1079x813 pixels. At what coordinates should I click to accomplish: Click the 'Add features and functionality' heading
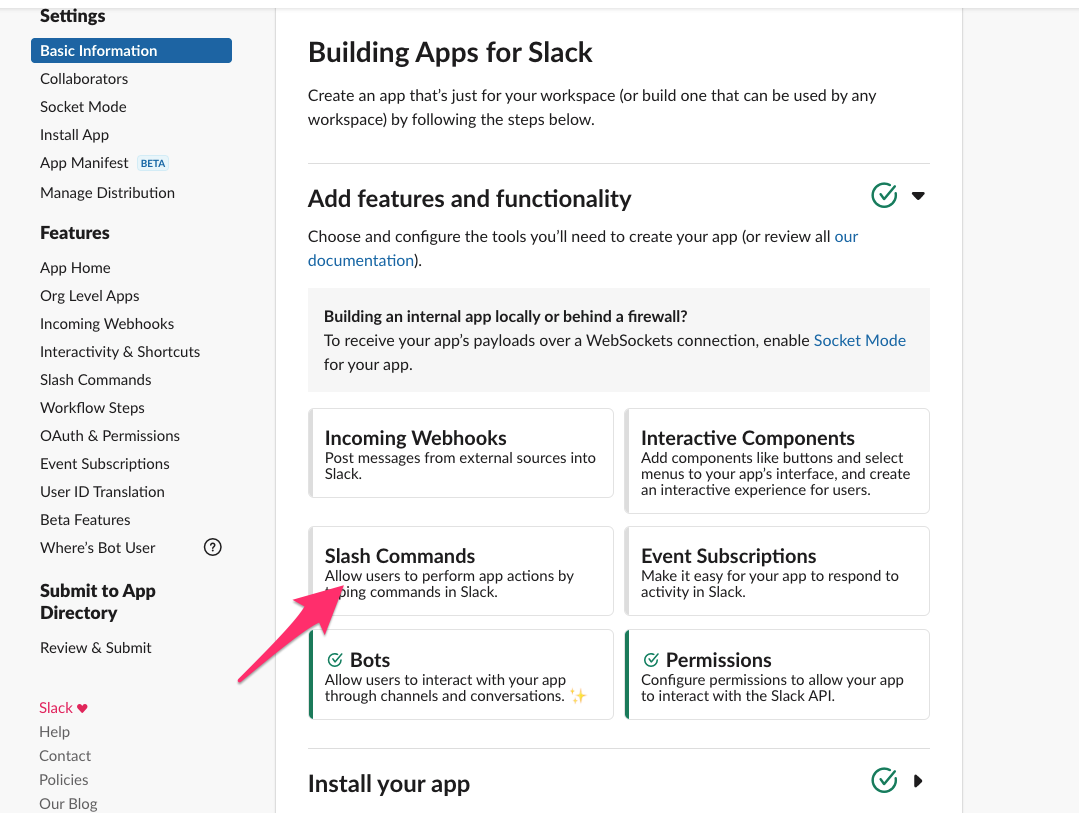point(469,198)
